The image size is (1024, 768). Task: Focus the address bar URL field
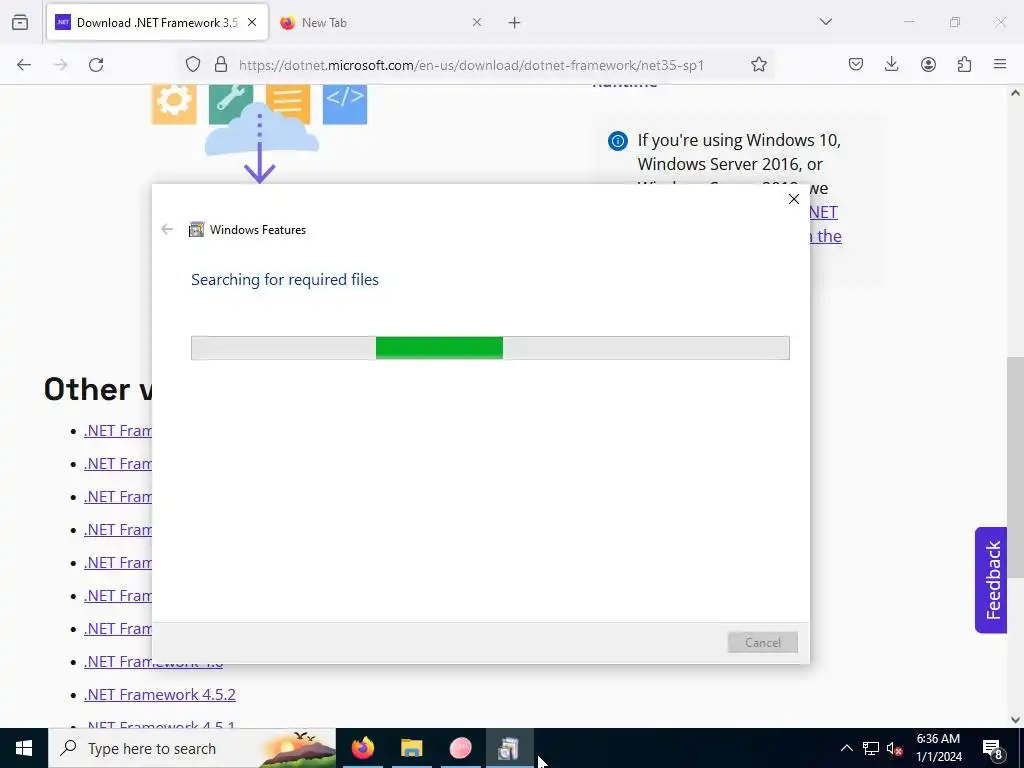point(472,65)
